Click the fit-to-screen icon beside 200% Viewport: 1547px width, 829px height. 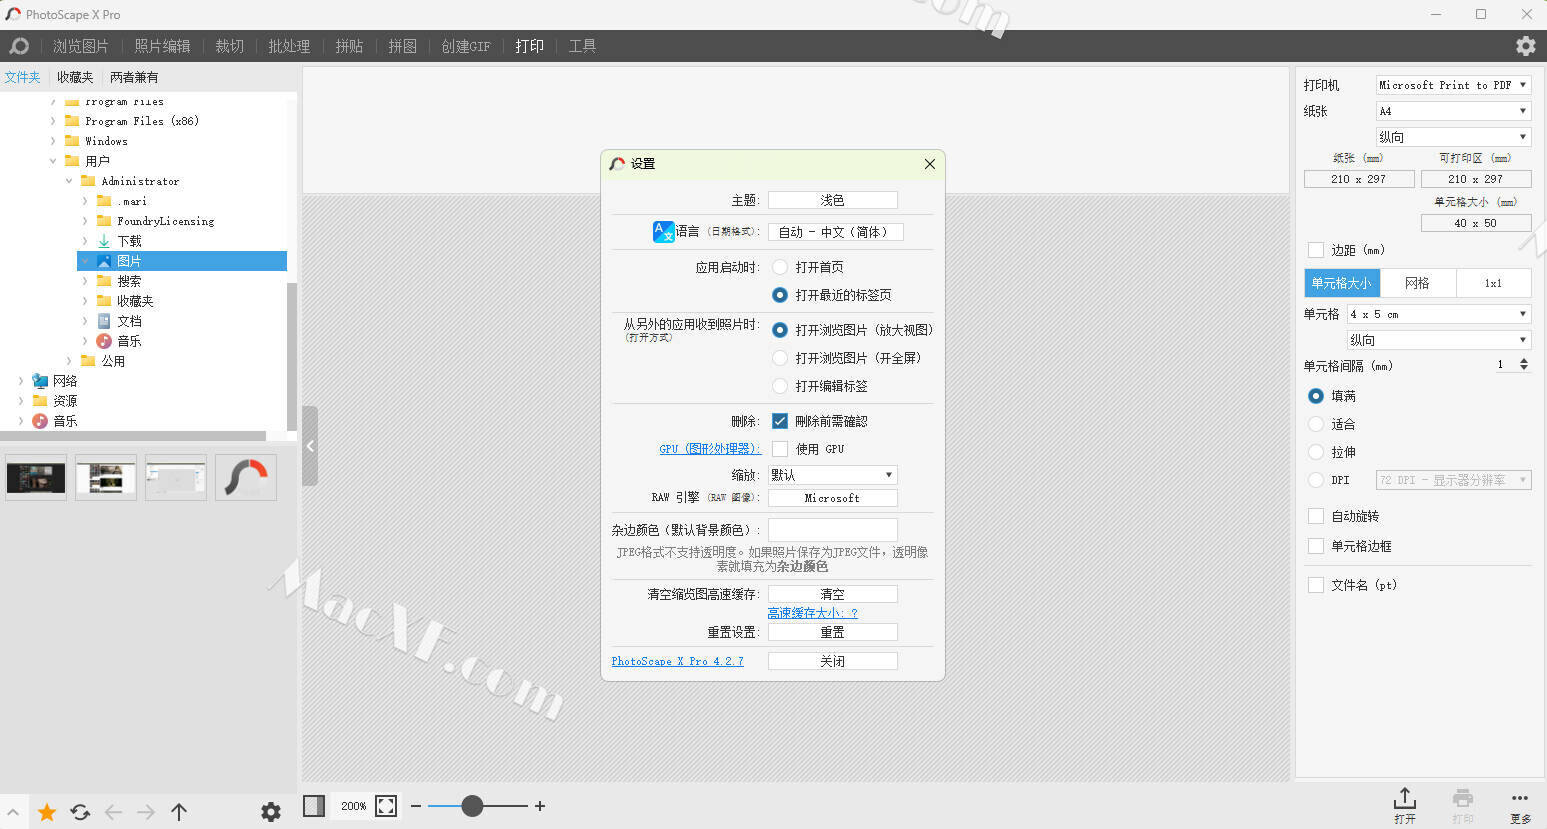[x=387, y=806]
